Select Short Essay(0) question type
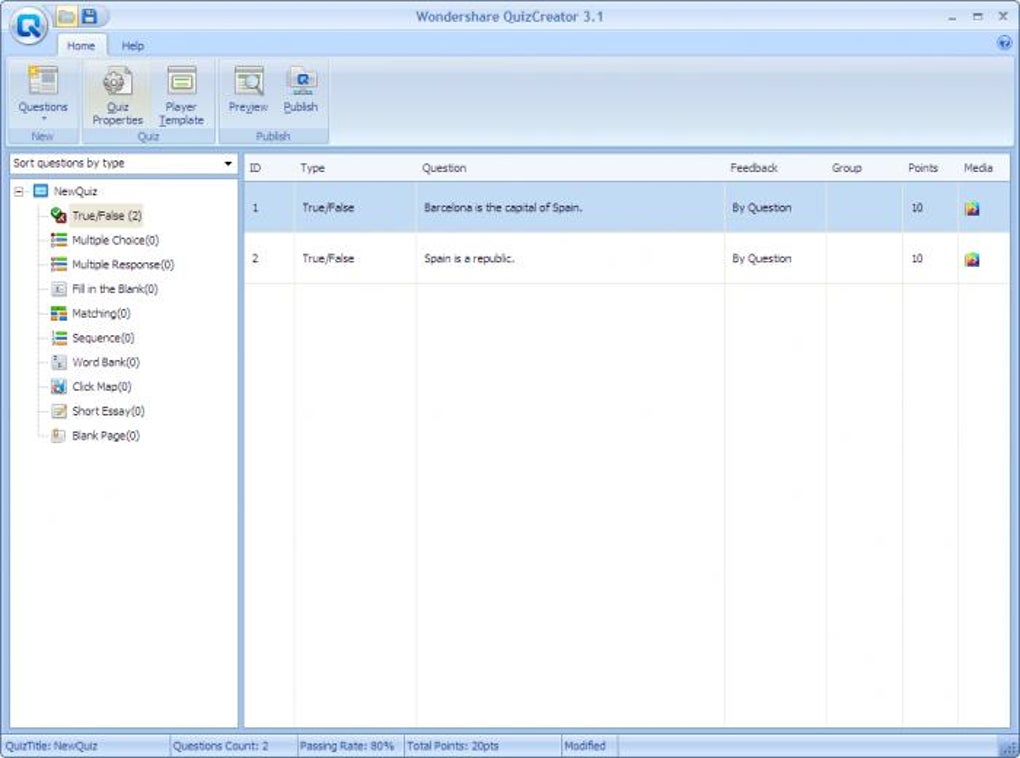The image size is (1020, 758). pyautogui.click(x=109, y=411)
